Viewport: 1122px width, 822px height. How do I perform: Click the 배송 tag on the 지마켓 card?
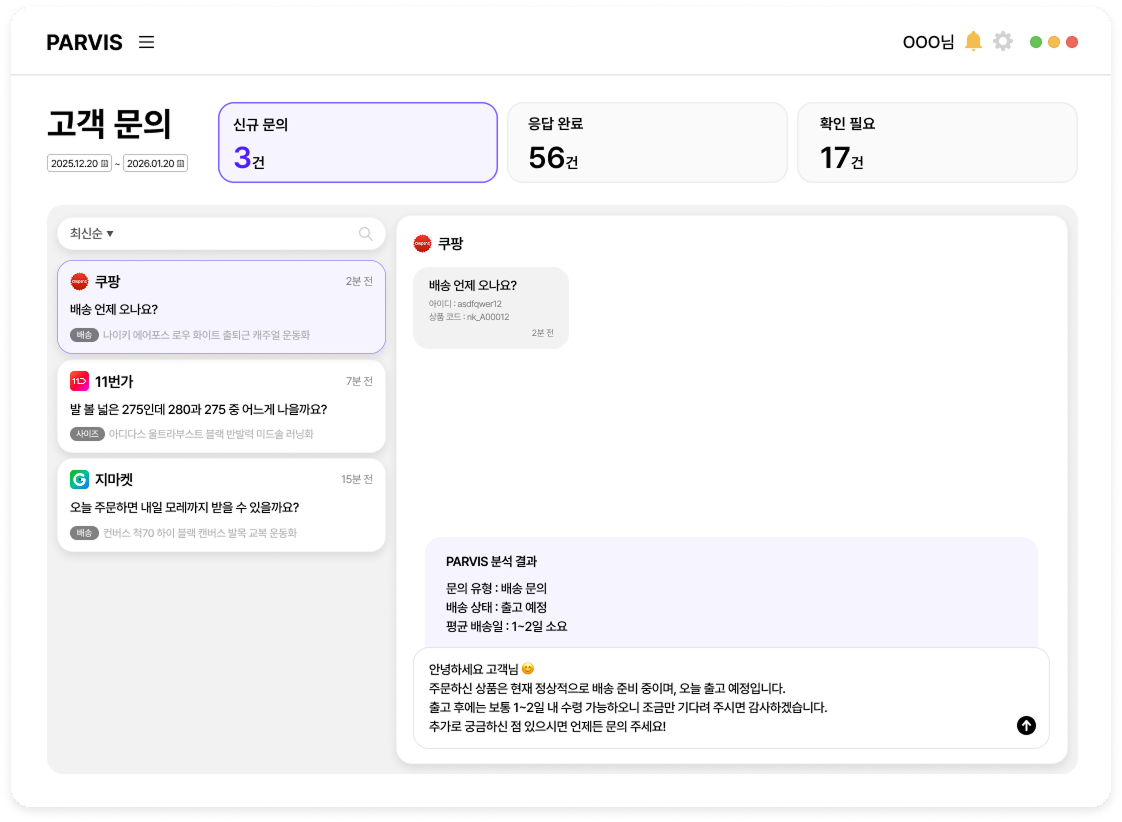84,533
